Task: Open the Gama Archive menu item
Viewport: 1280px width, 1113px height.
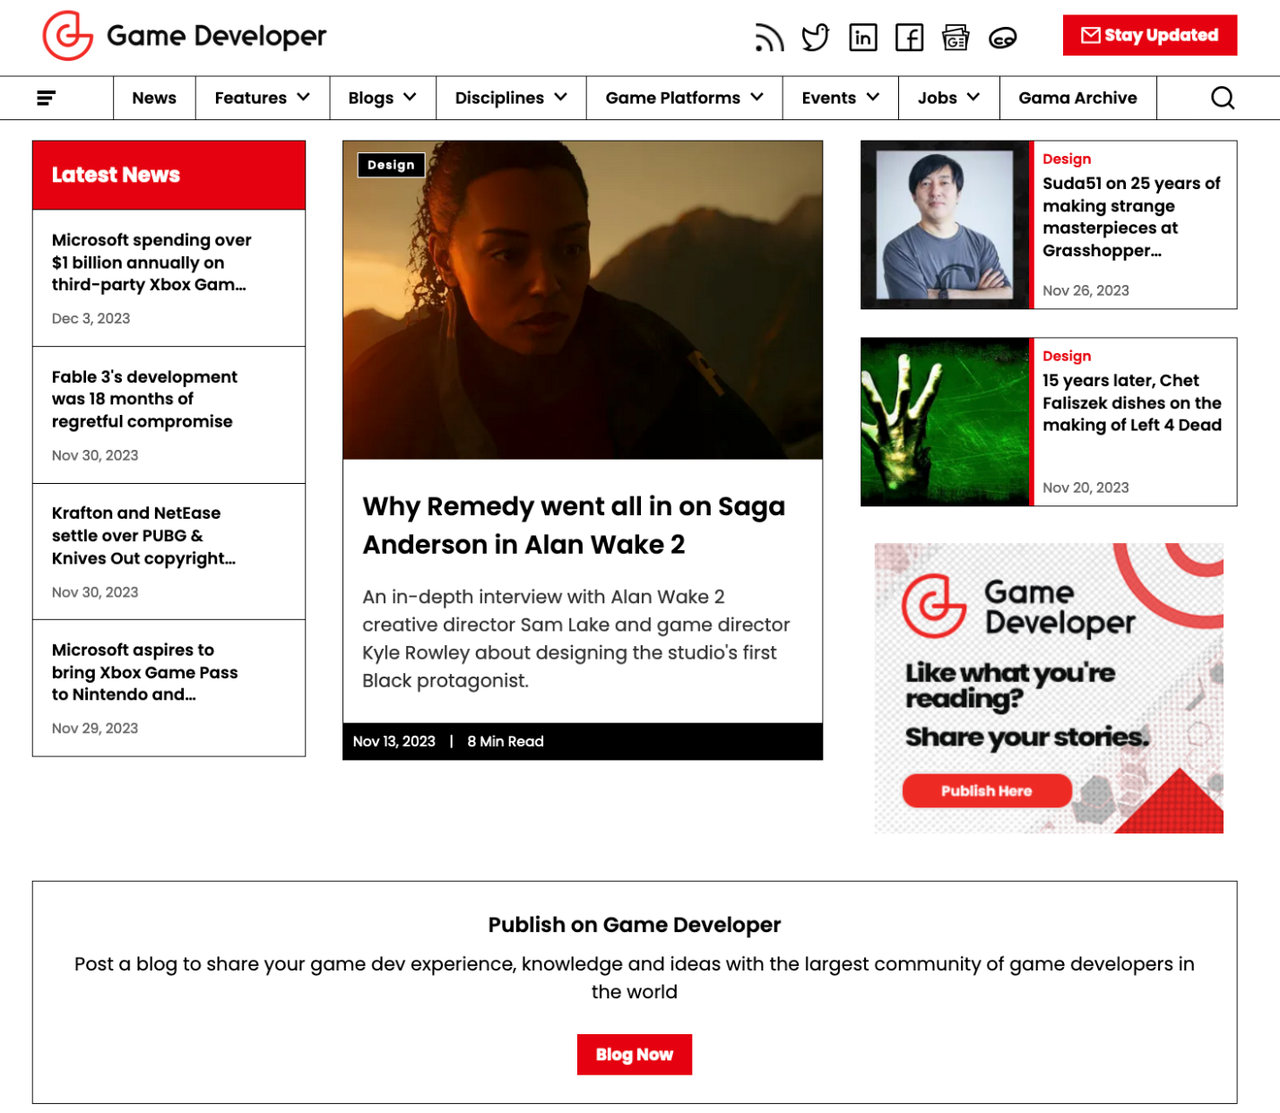Action: [1077, 98]
